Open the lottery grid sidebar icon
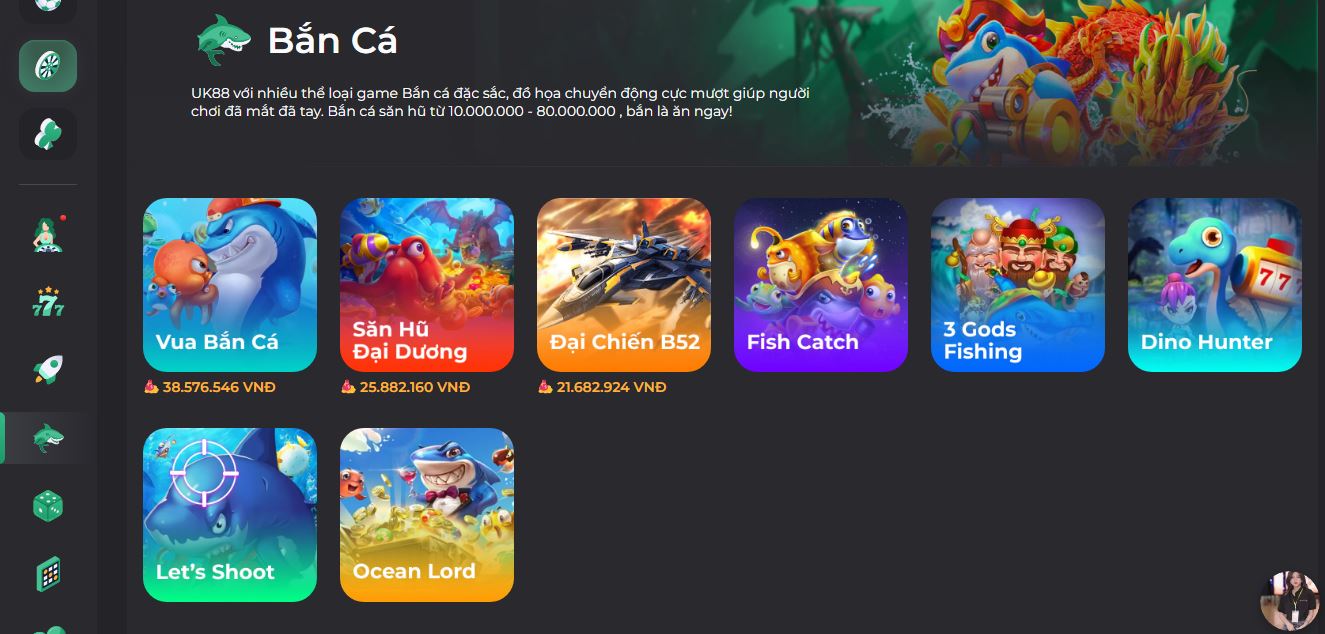The width and height of the screenshot is (1325, 634). (x=48, y=574)
